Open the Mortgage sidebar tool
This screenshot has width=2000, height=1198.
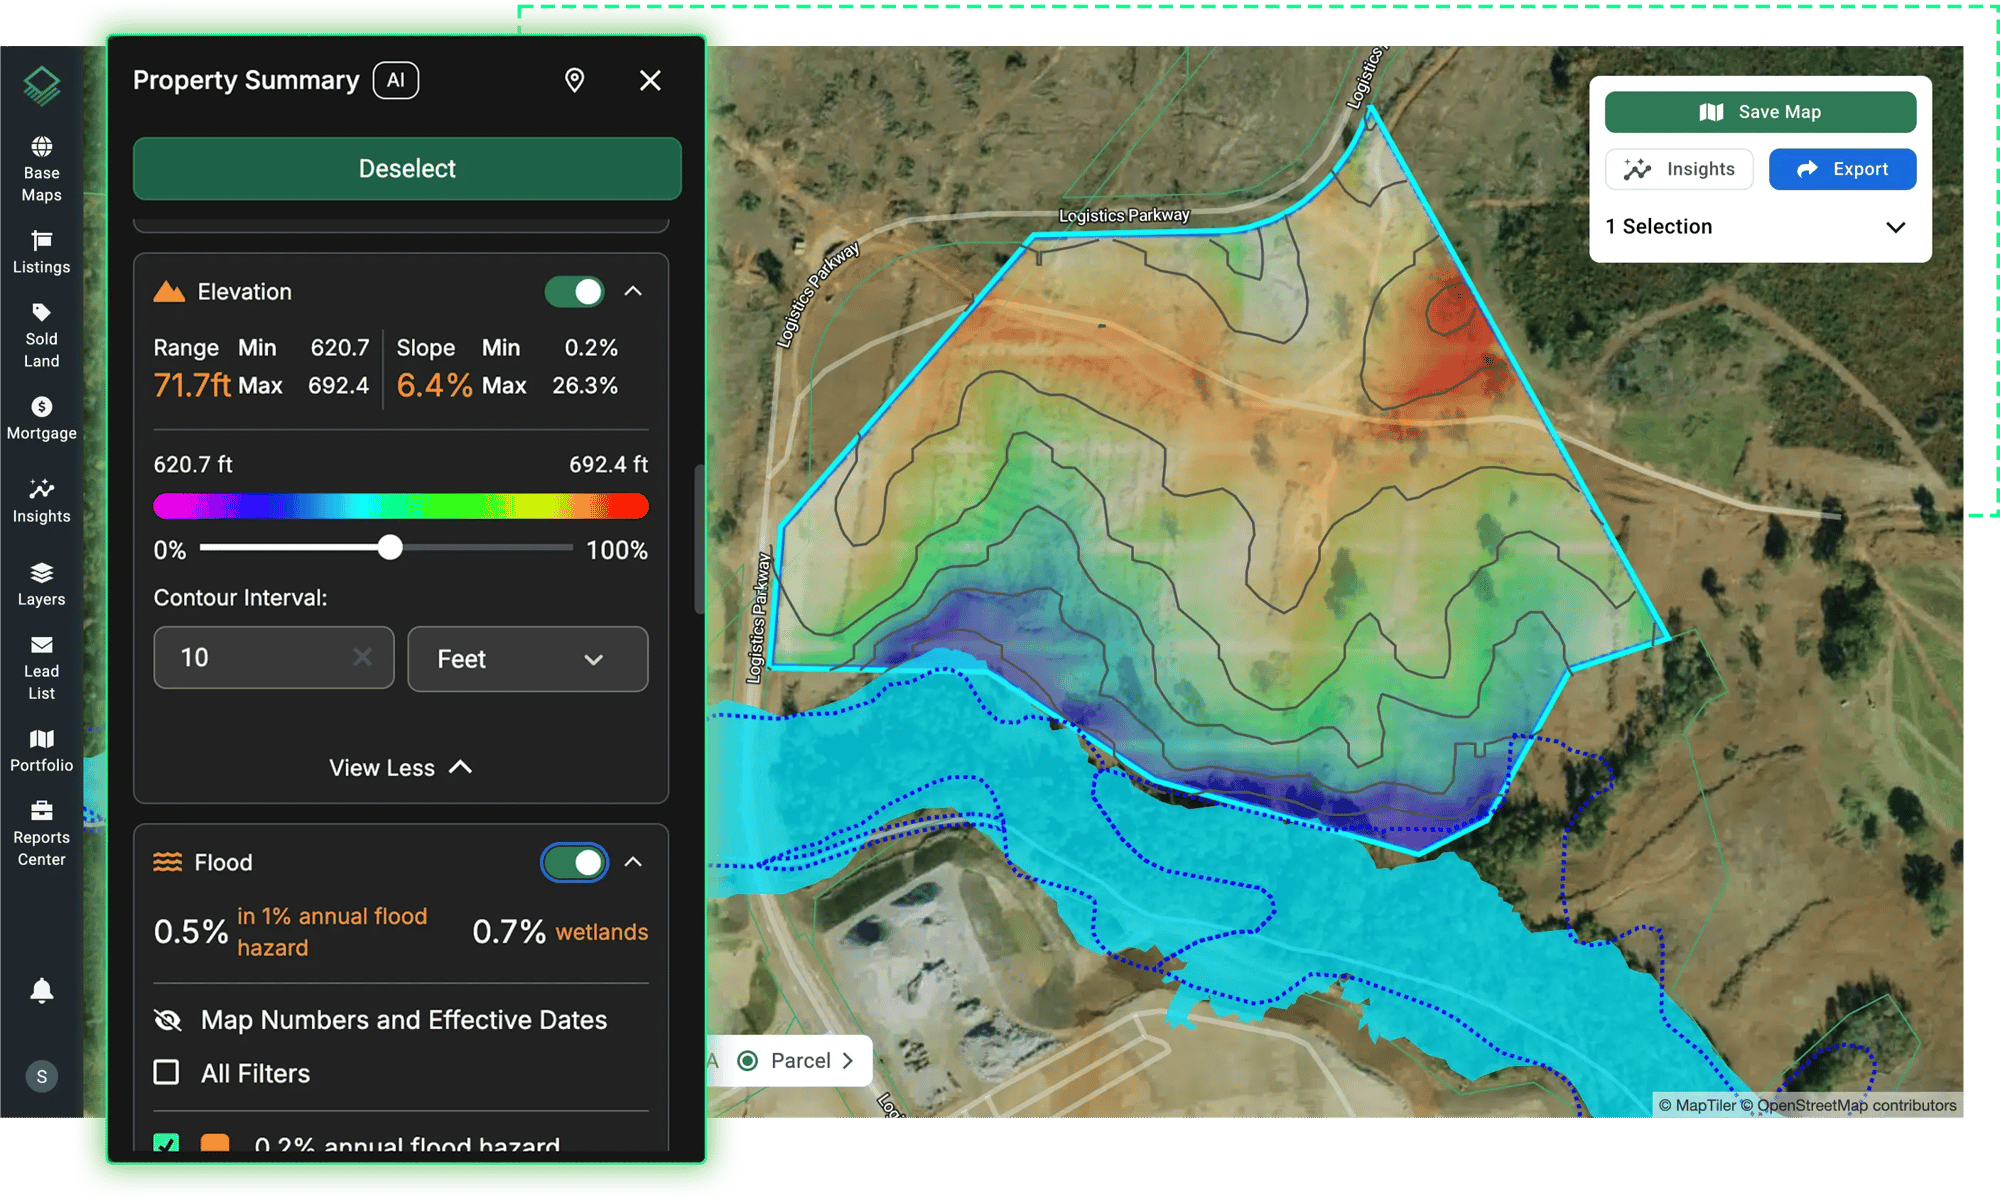tap(41, 419)
